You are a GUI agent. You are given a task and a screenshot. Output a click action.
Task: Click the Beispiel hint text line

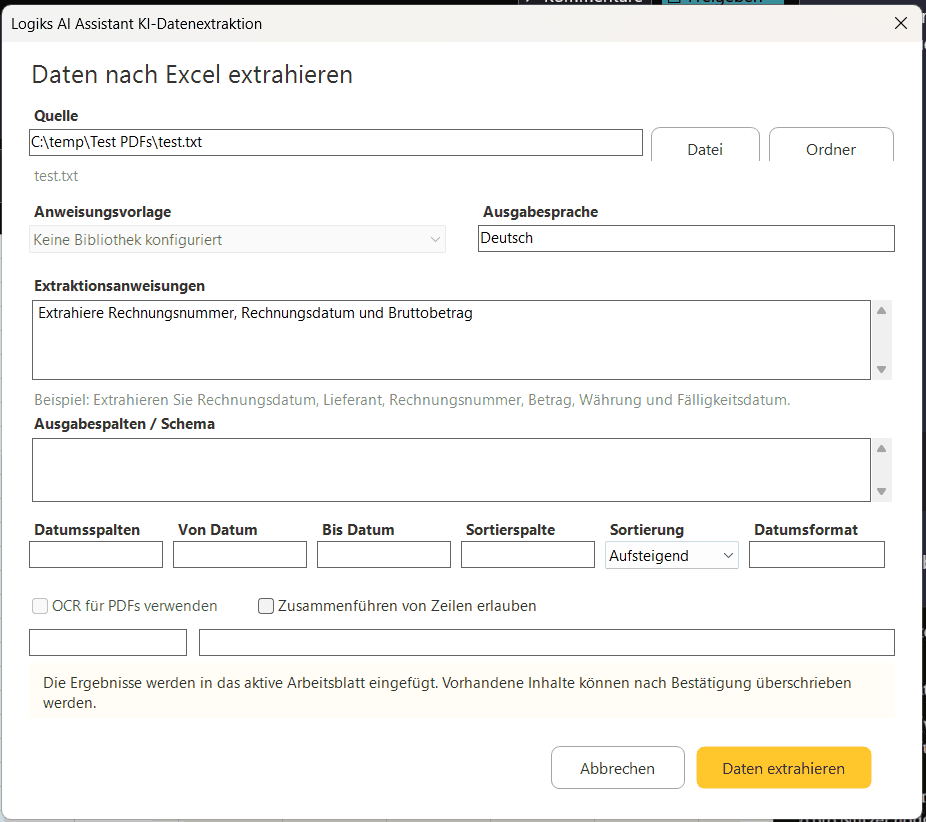coord(412,400)
